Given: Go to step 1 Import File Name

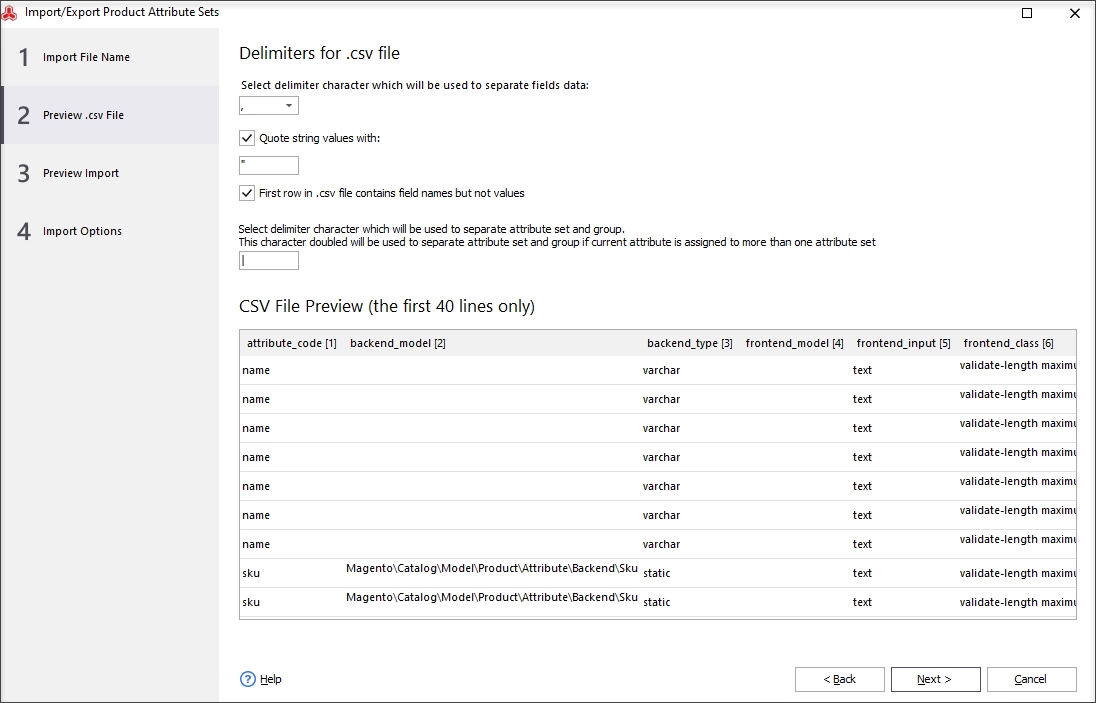Looking at the screenshot, I should [x=110, y=57].
